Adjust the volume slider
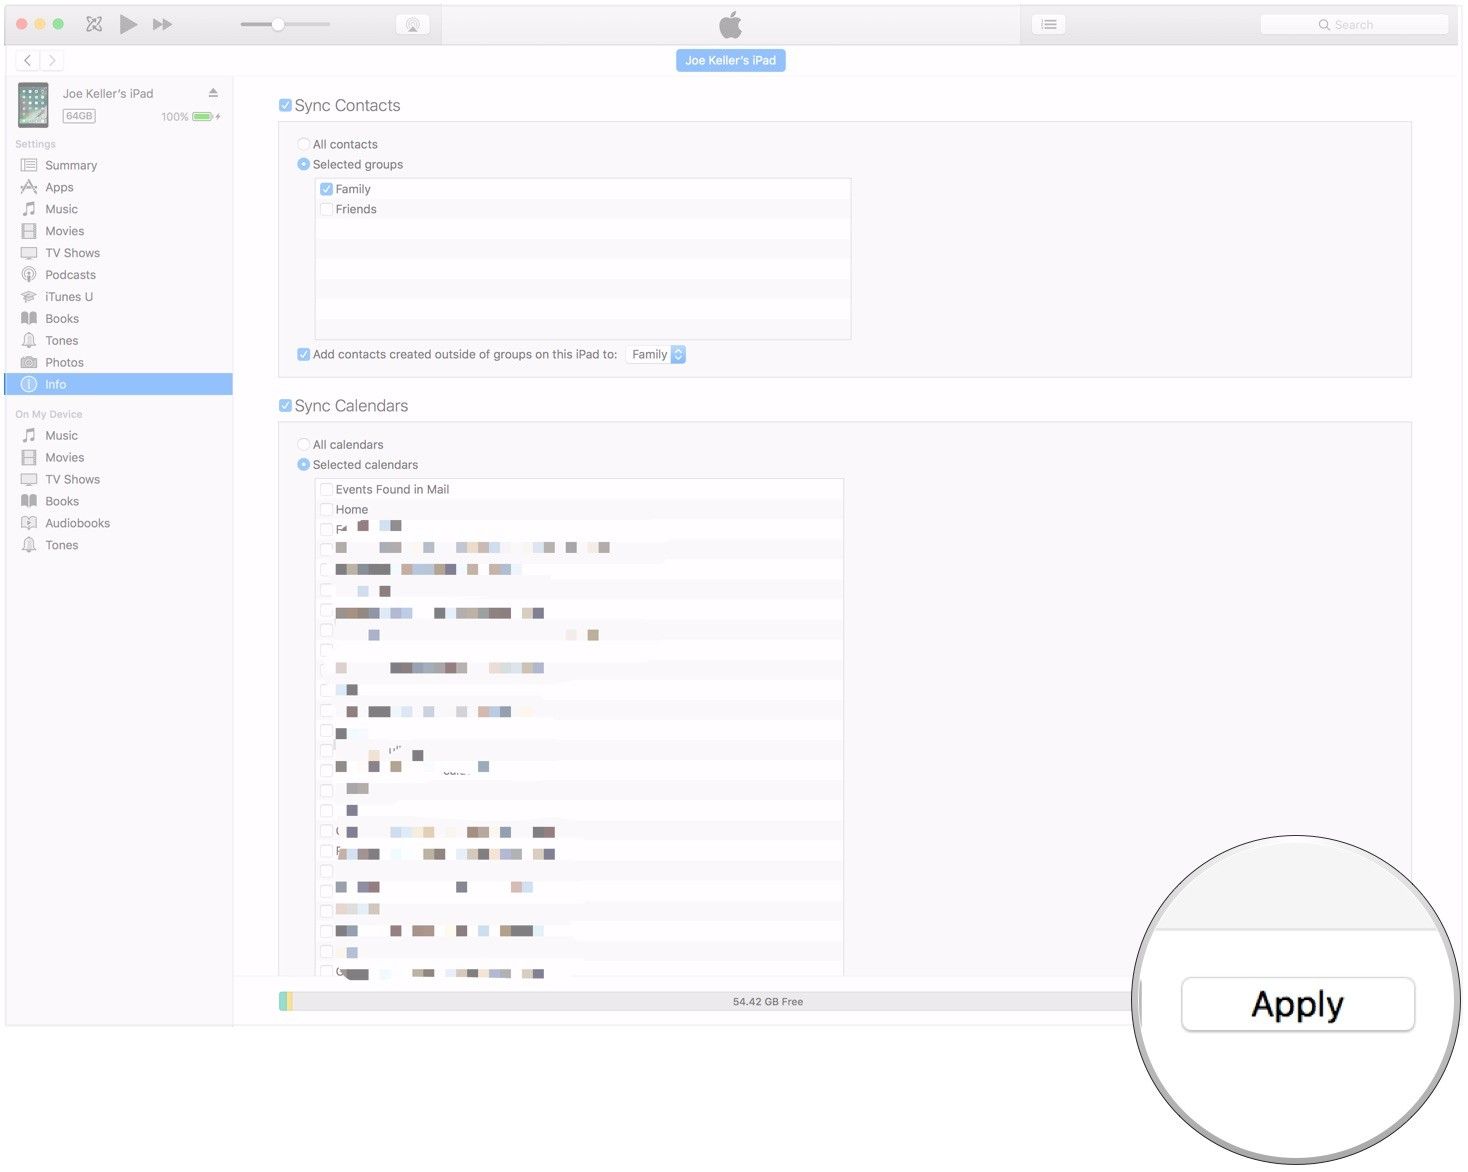The height and width of the screenshot is (1172, 1468). [278, 24]
